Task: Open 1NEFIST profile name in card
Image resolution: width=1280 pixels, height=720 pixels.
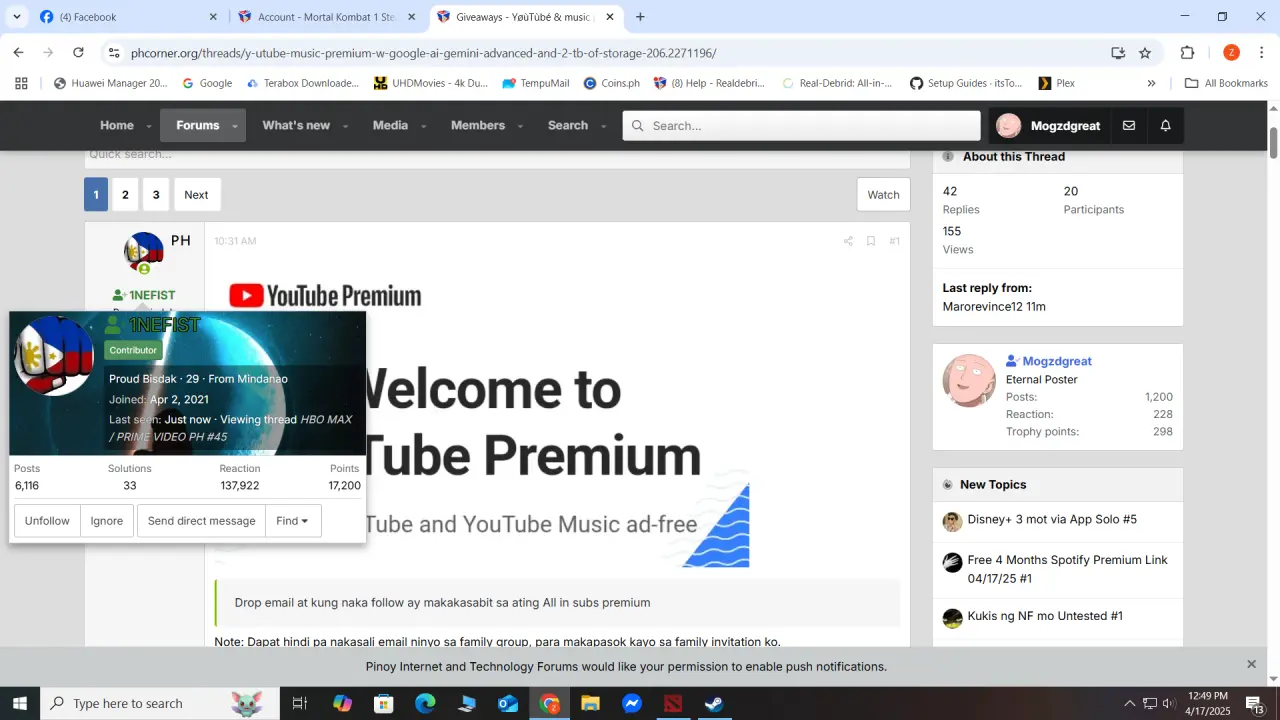Action: point(164,326)
